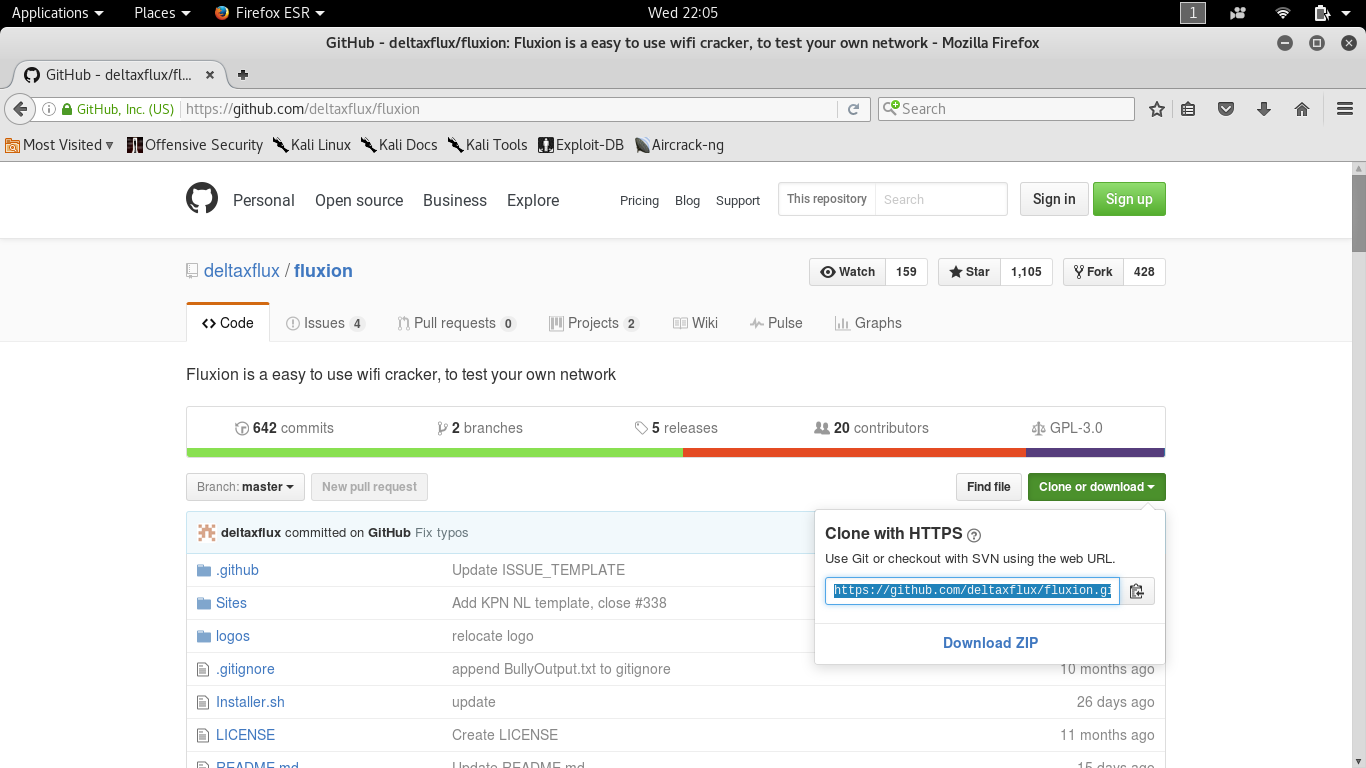Open the Applications menu
Screen dimensions: 1366x768
click(57, 13)
